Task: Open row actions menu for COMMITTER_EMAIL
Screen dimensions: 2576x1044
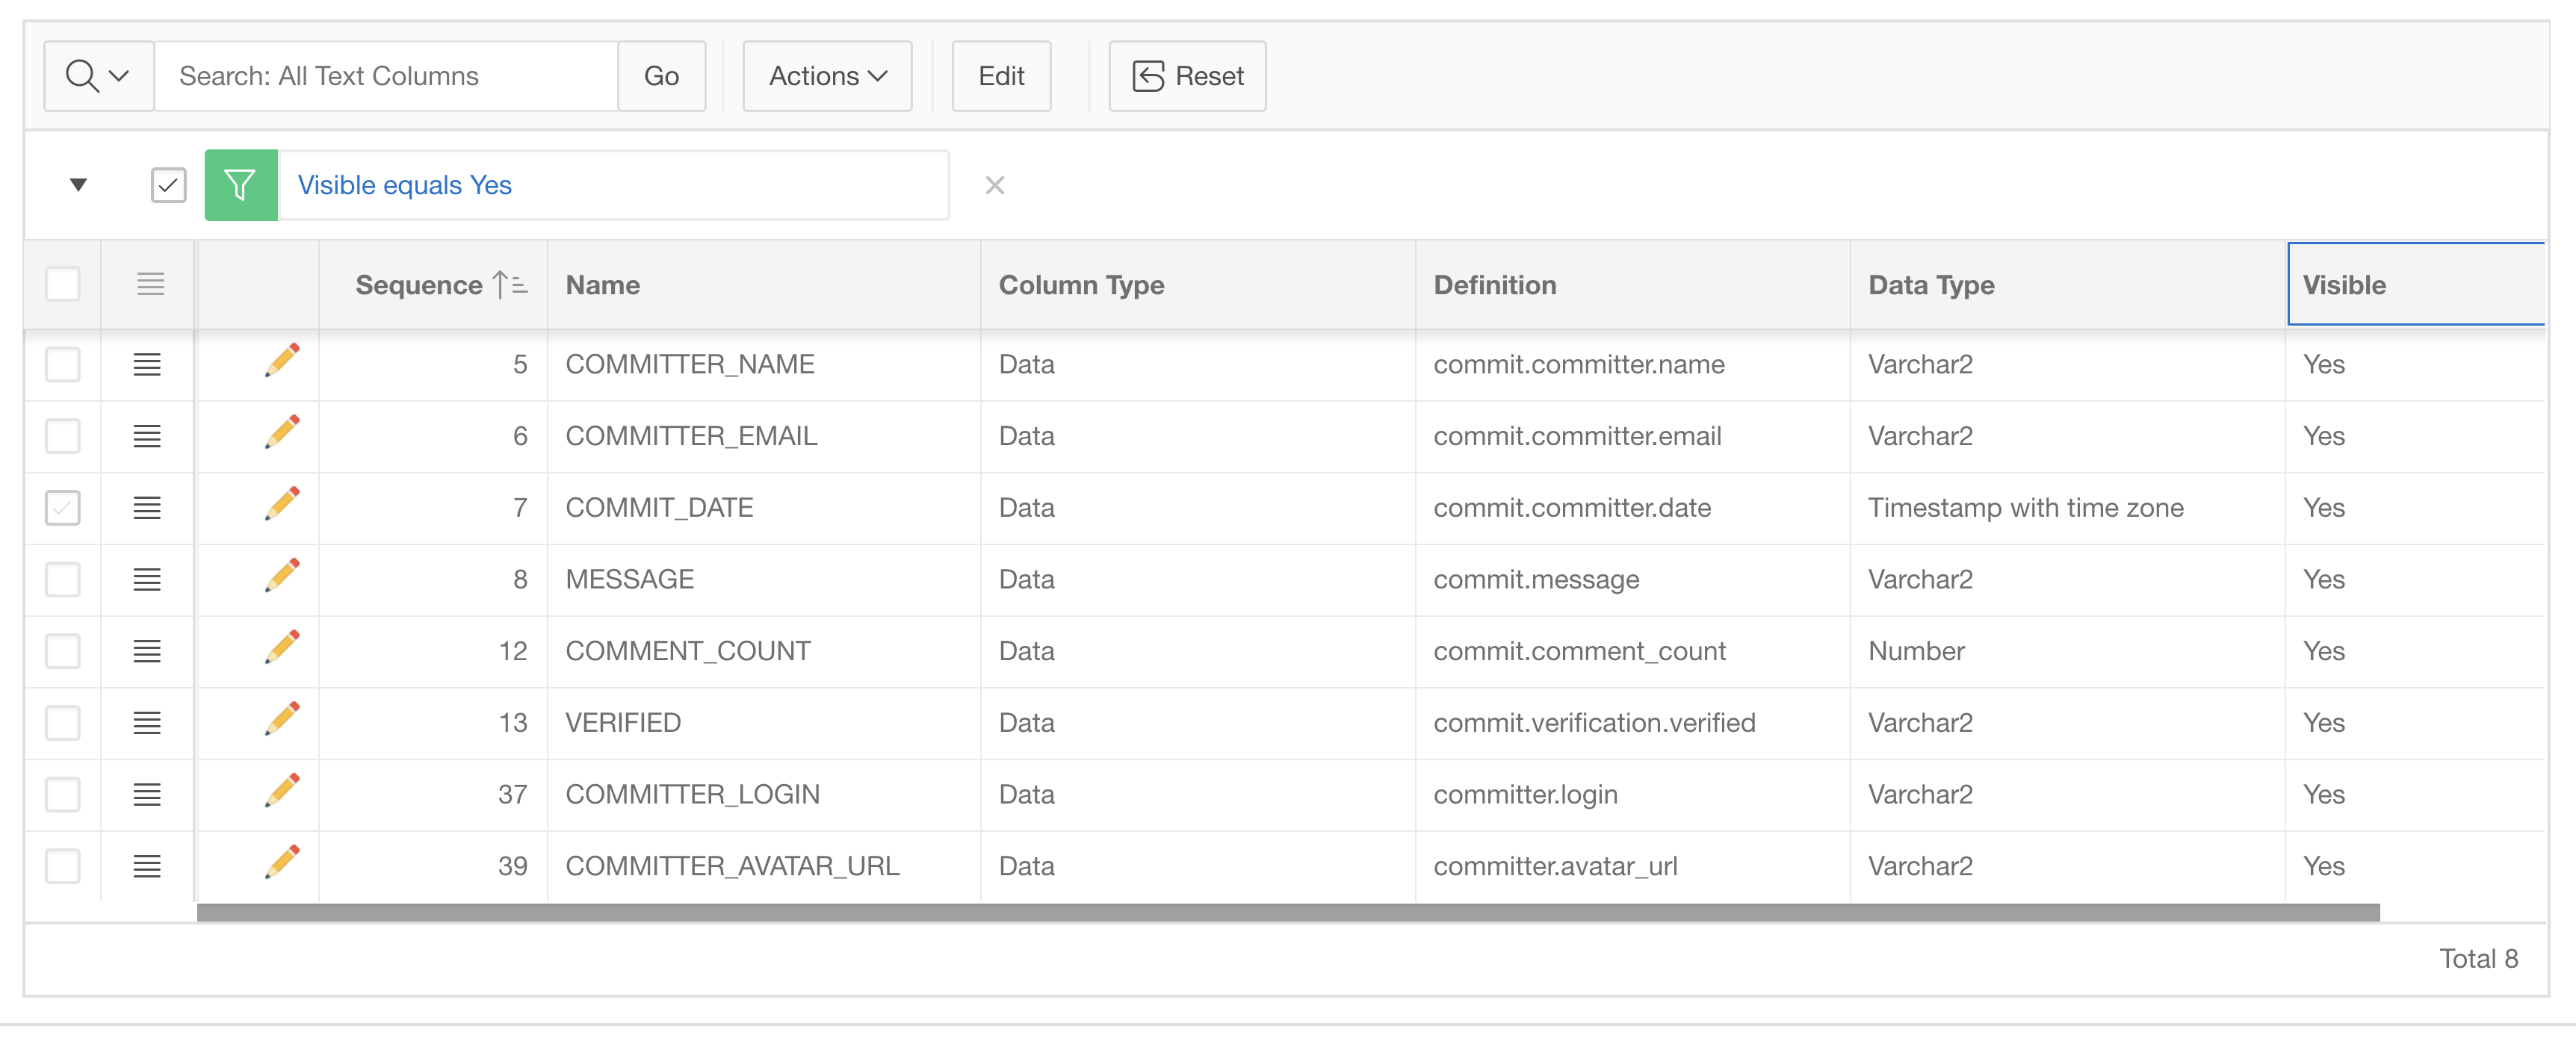Action: 147,436
